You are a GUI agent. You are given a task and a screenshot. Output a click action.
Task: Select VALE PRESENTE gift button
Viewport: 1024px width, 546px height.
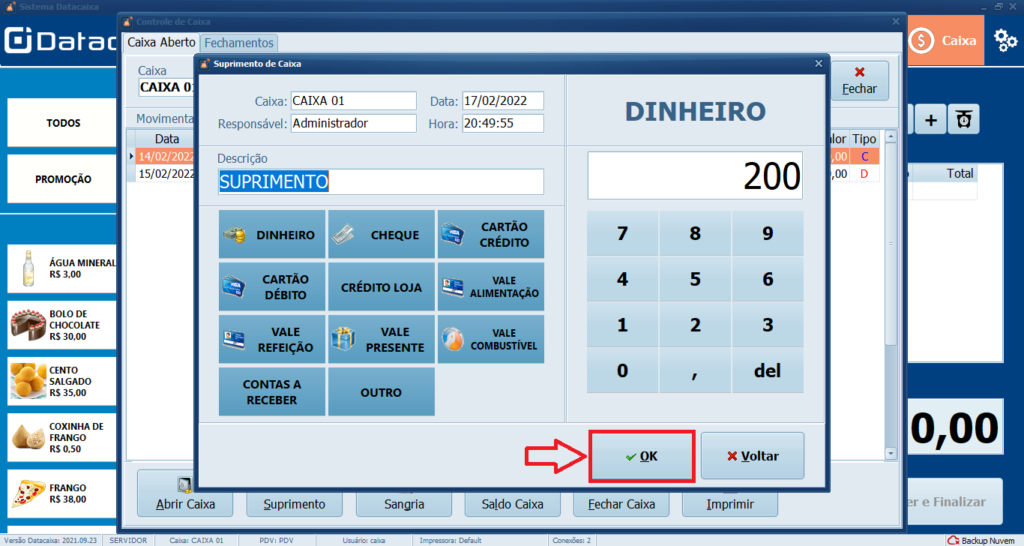(x=381, y=340)
